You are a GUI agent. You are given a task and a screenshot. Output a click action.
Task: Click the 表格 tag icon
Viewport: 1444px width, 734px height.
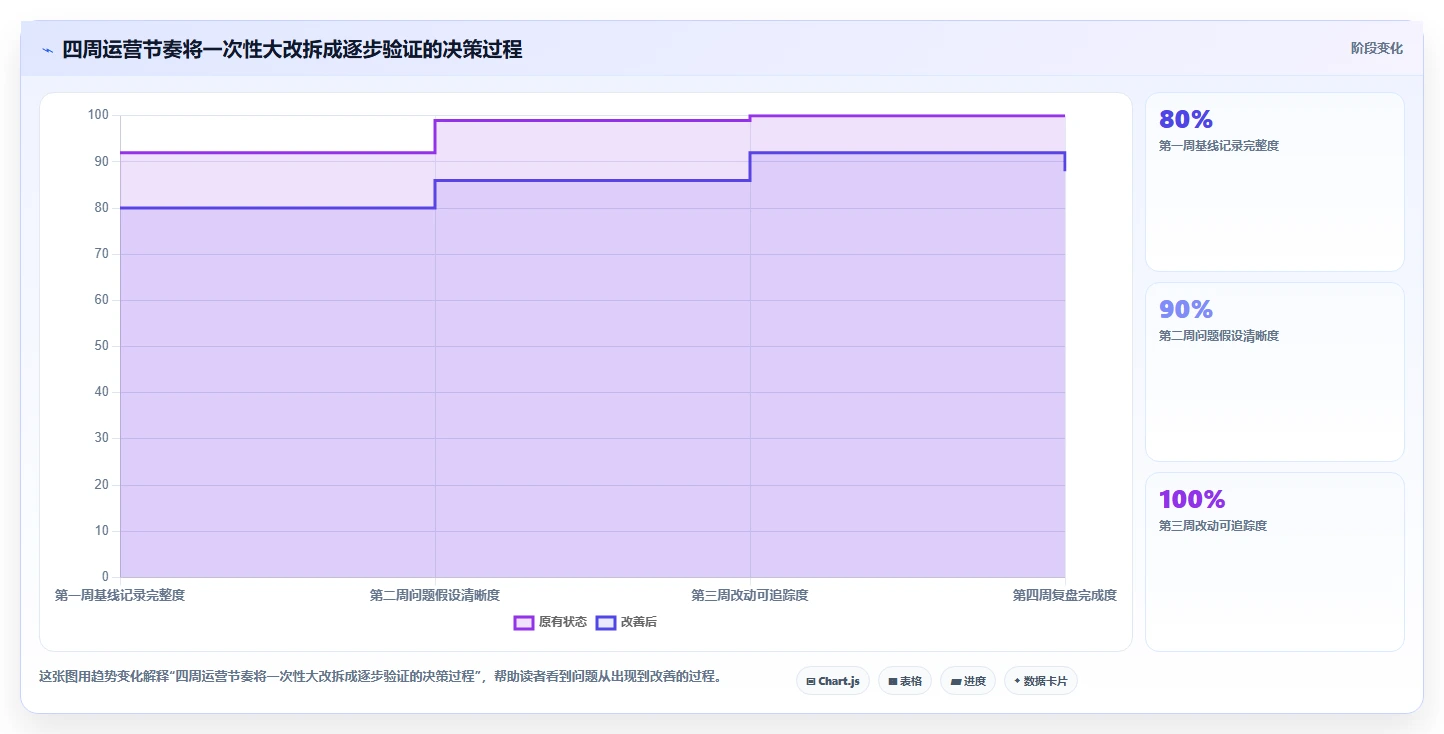coord(893,681)
